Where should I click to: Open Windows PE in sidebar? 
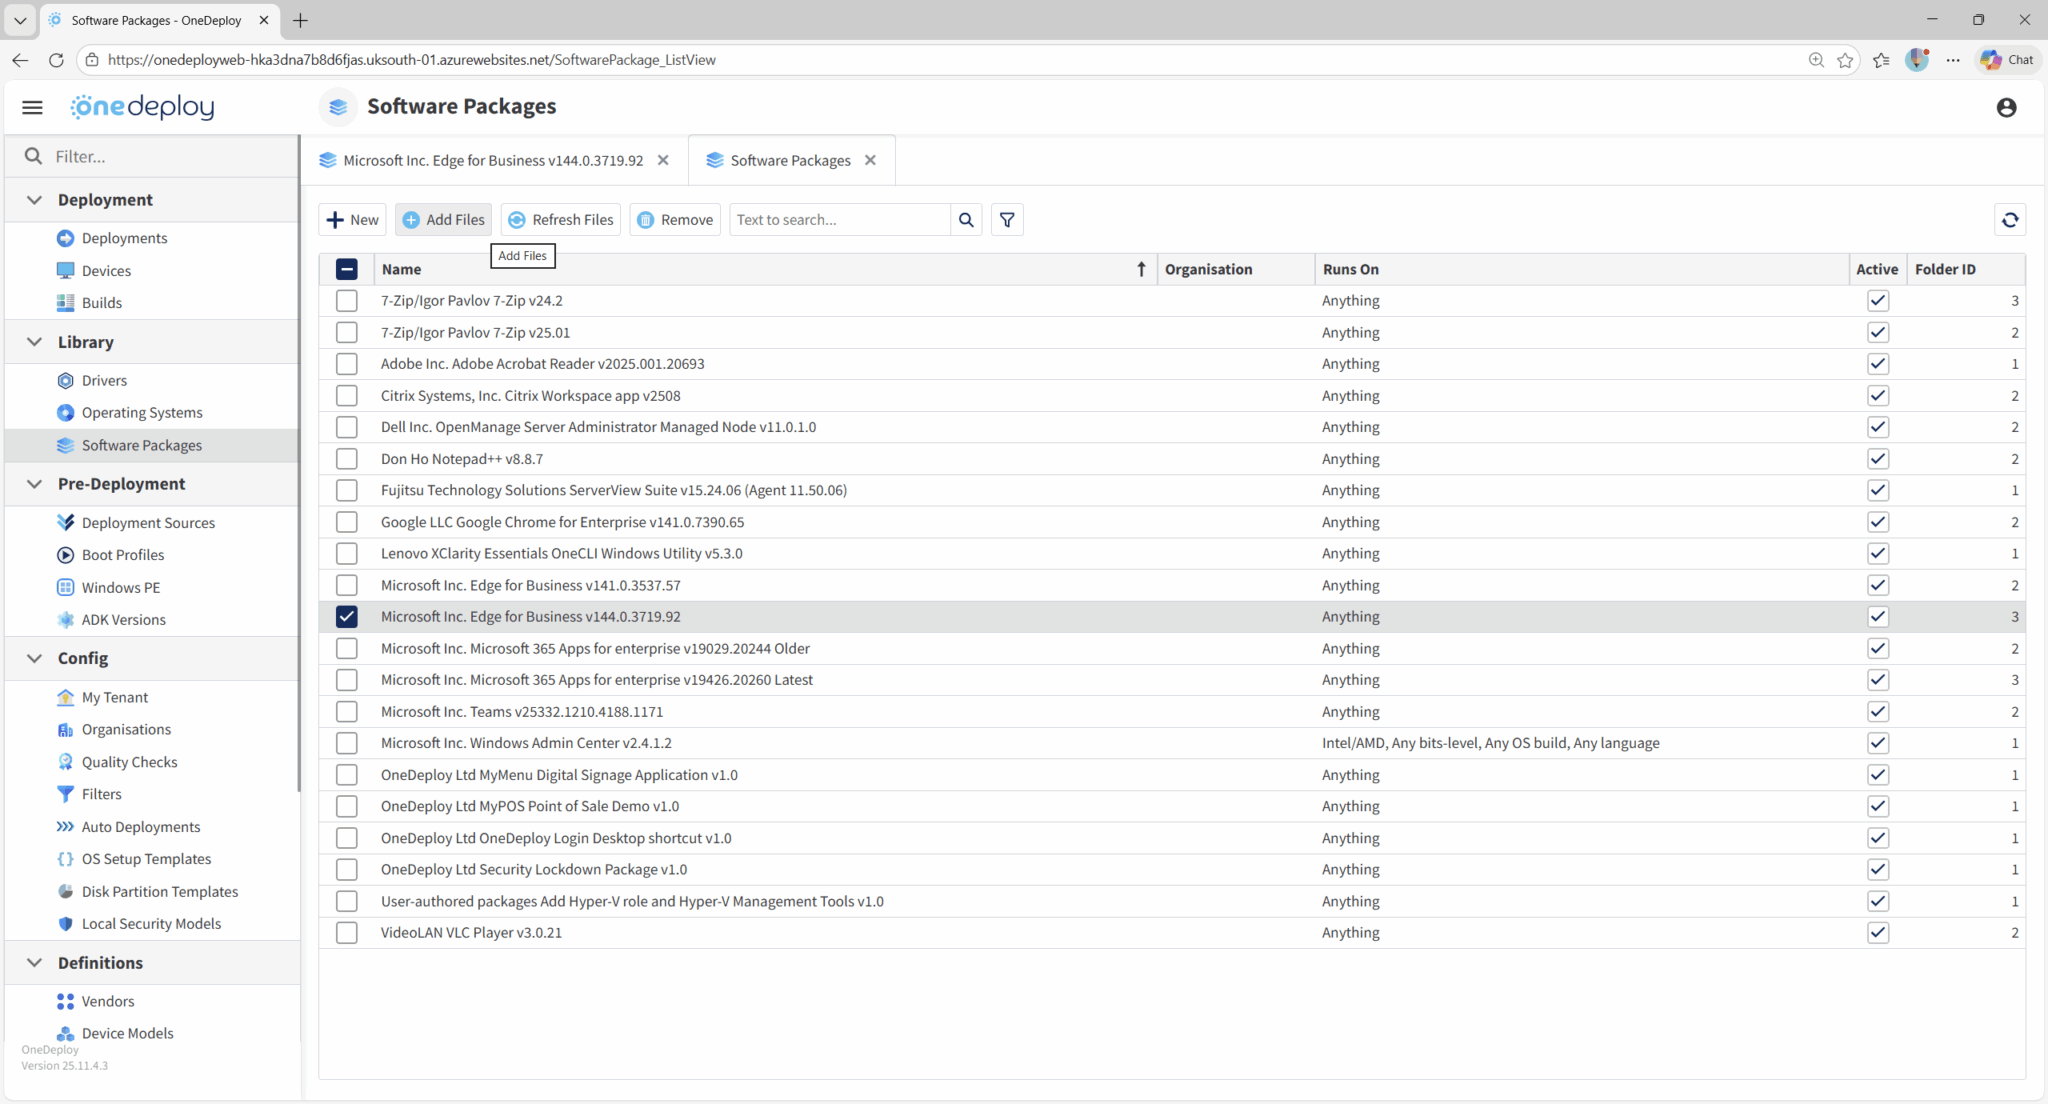(120, 587)
